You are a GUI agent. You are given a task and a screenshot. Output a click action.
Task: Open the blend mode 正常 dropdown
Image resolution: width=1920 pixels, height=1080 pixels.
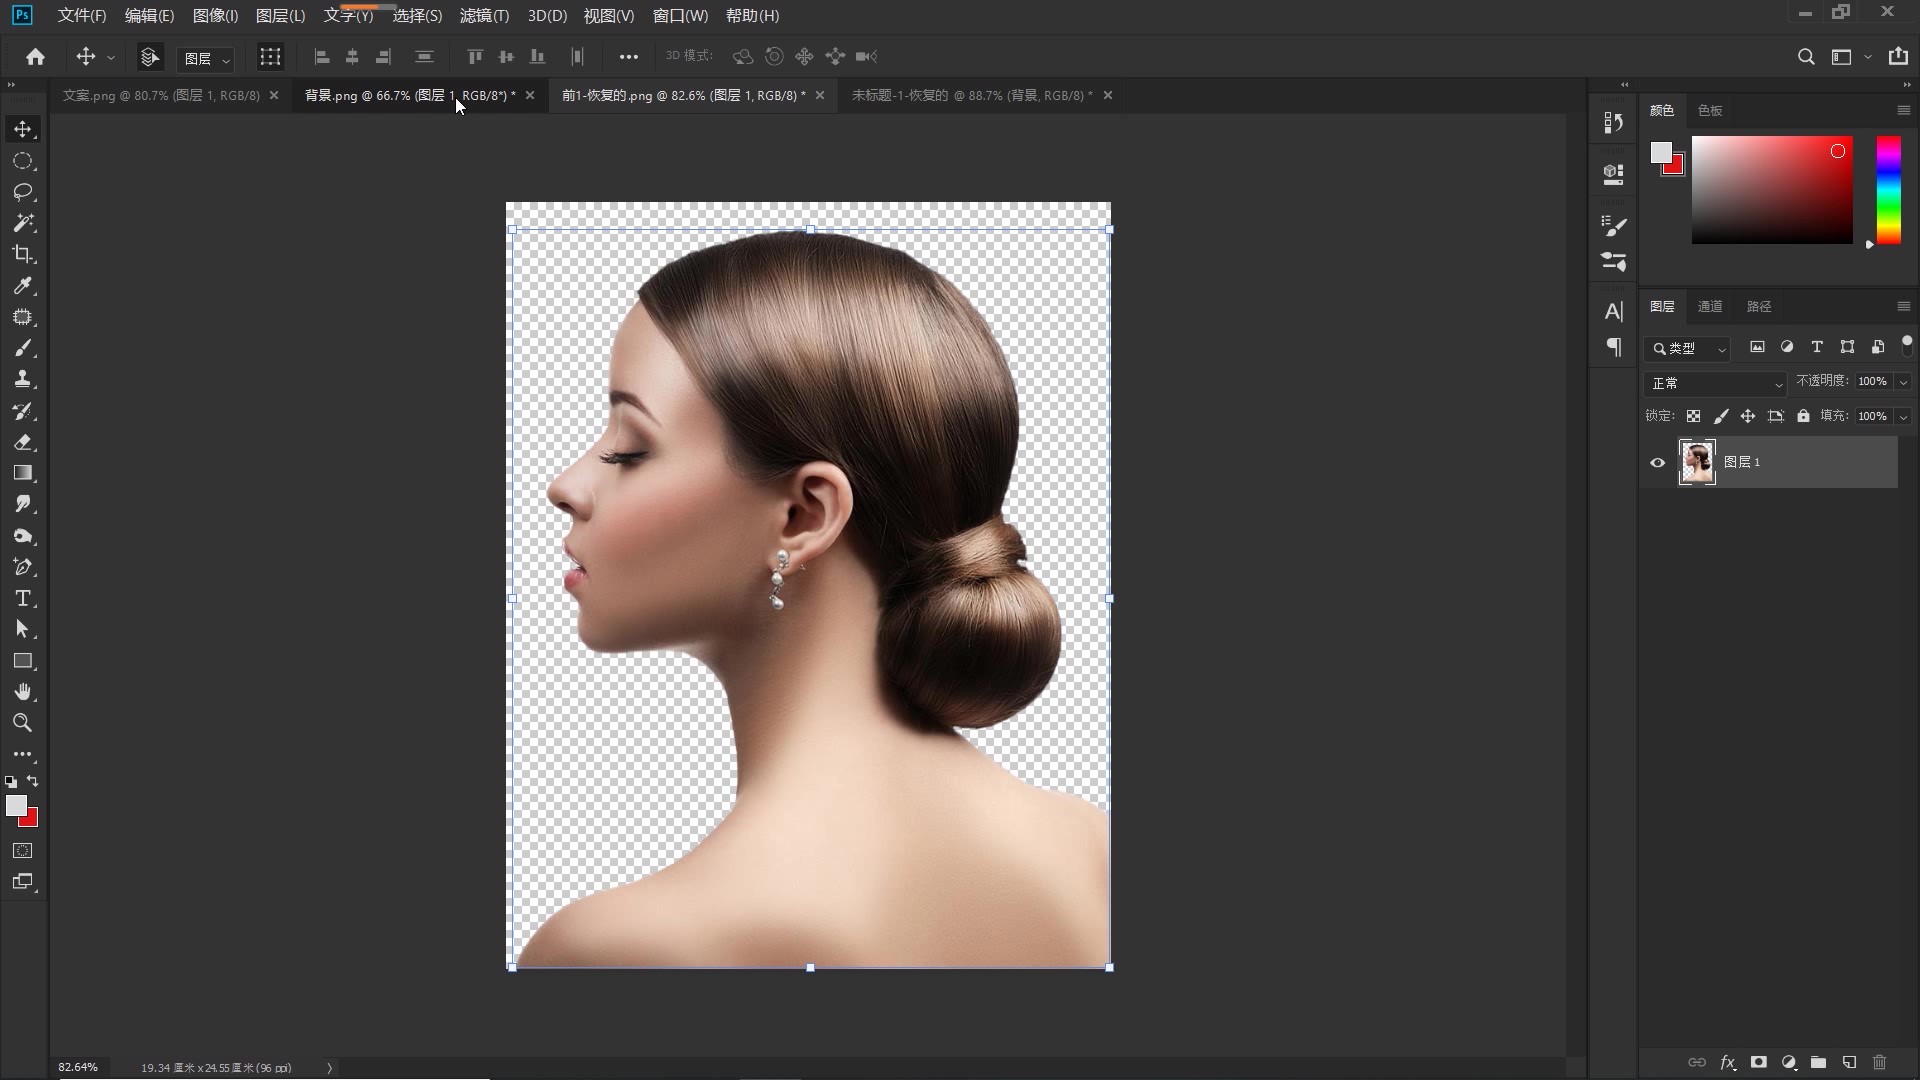point(1715,383)
